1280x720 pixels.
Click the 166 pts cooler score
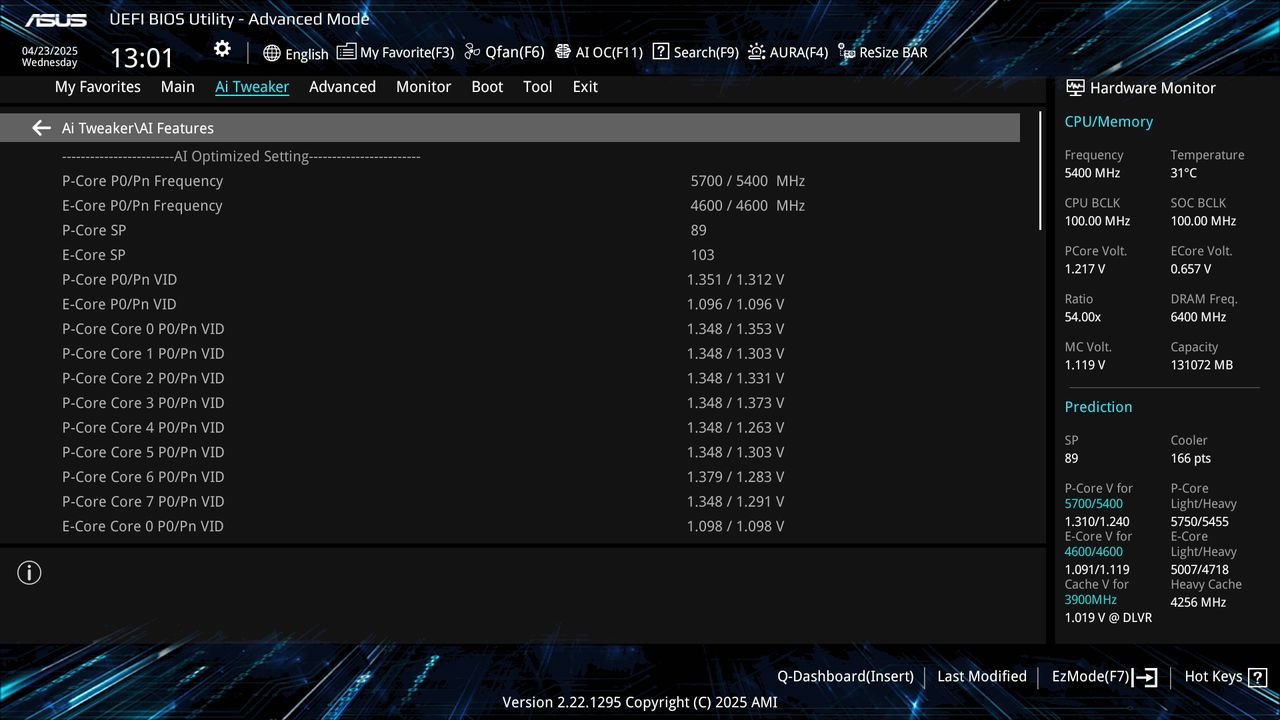click(x=1191, y=458)
